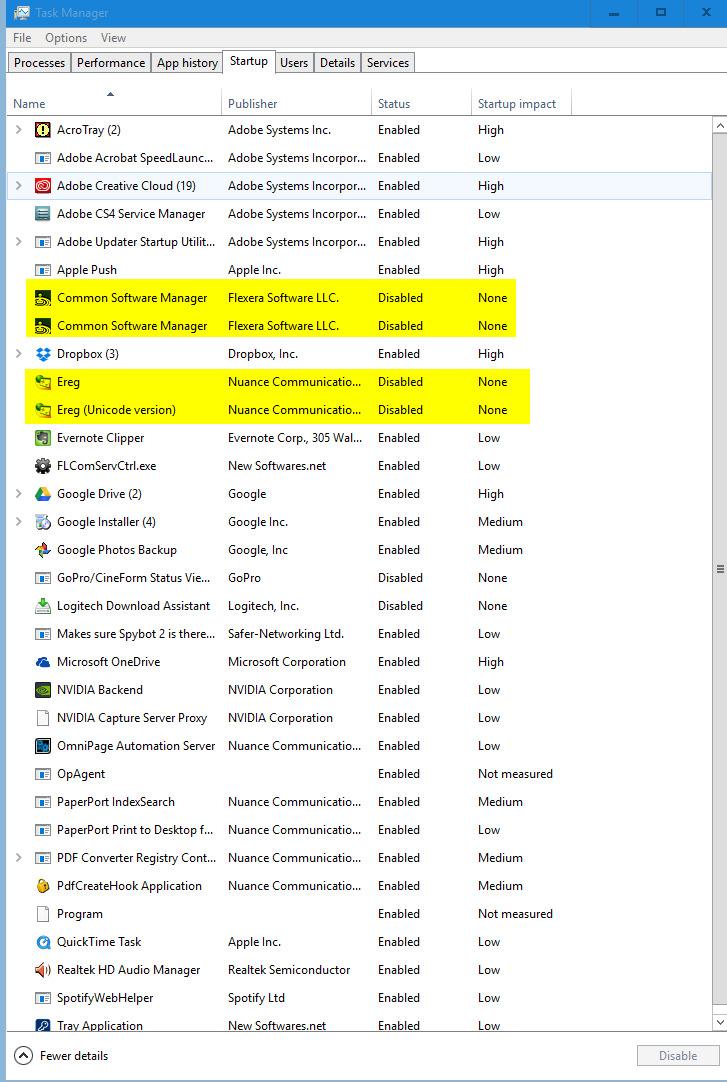Sort by the Status column header
The height and width of the screenshot is (1082, 727).
click(x=421, y=104)
